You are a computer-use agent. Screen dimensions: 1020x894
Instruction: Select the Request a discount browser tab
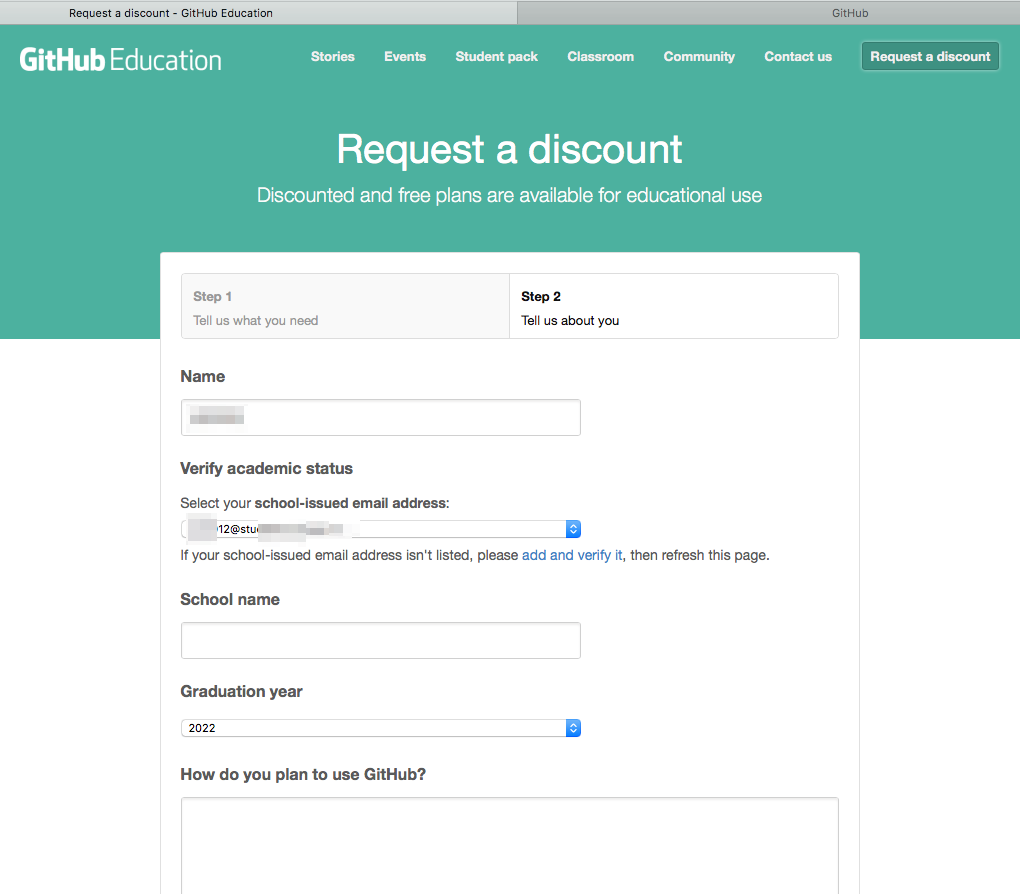[x=171, y=13]
